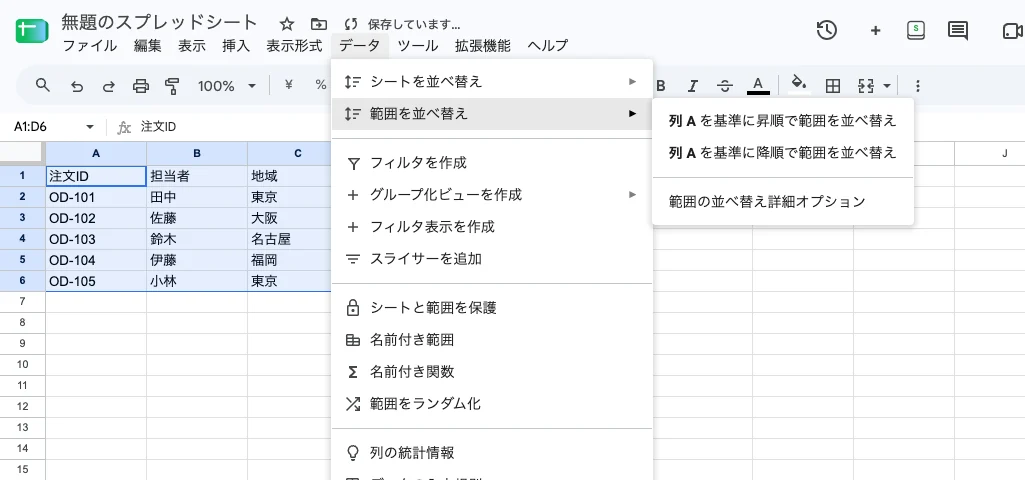Screen dimensions: 1025x480
Task: Choose フィルタ表示を作成
Action: (x=492, y=227)
